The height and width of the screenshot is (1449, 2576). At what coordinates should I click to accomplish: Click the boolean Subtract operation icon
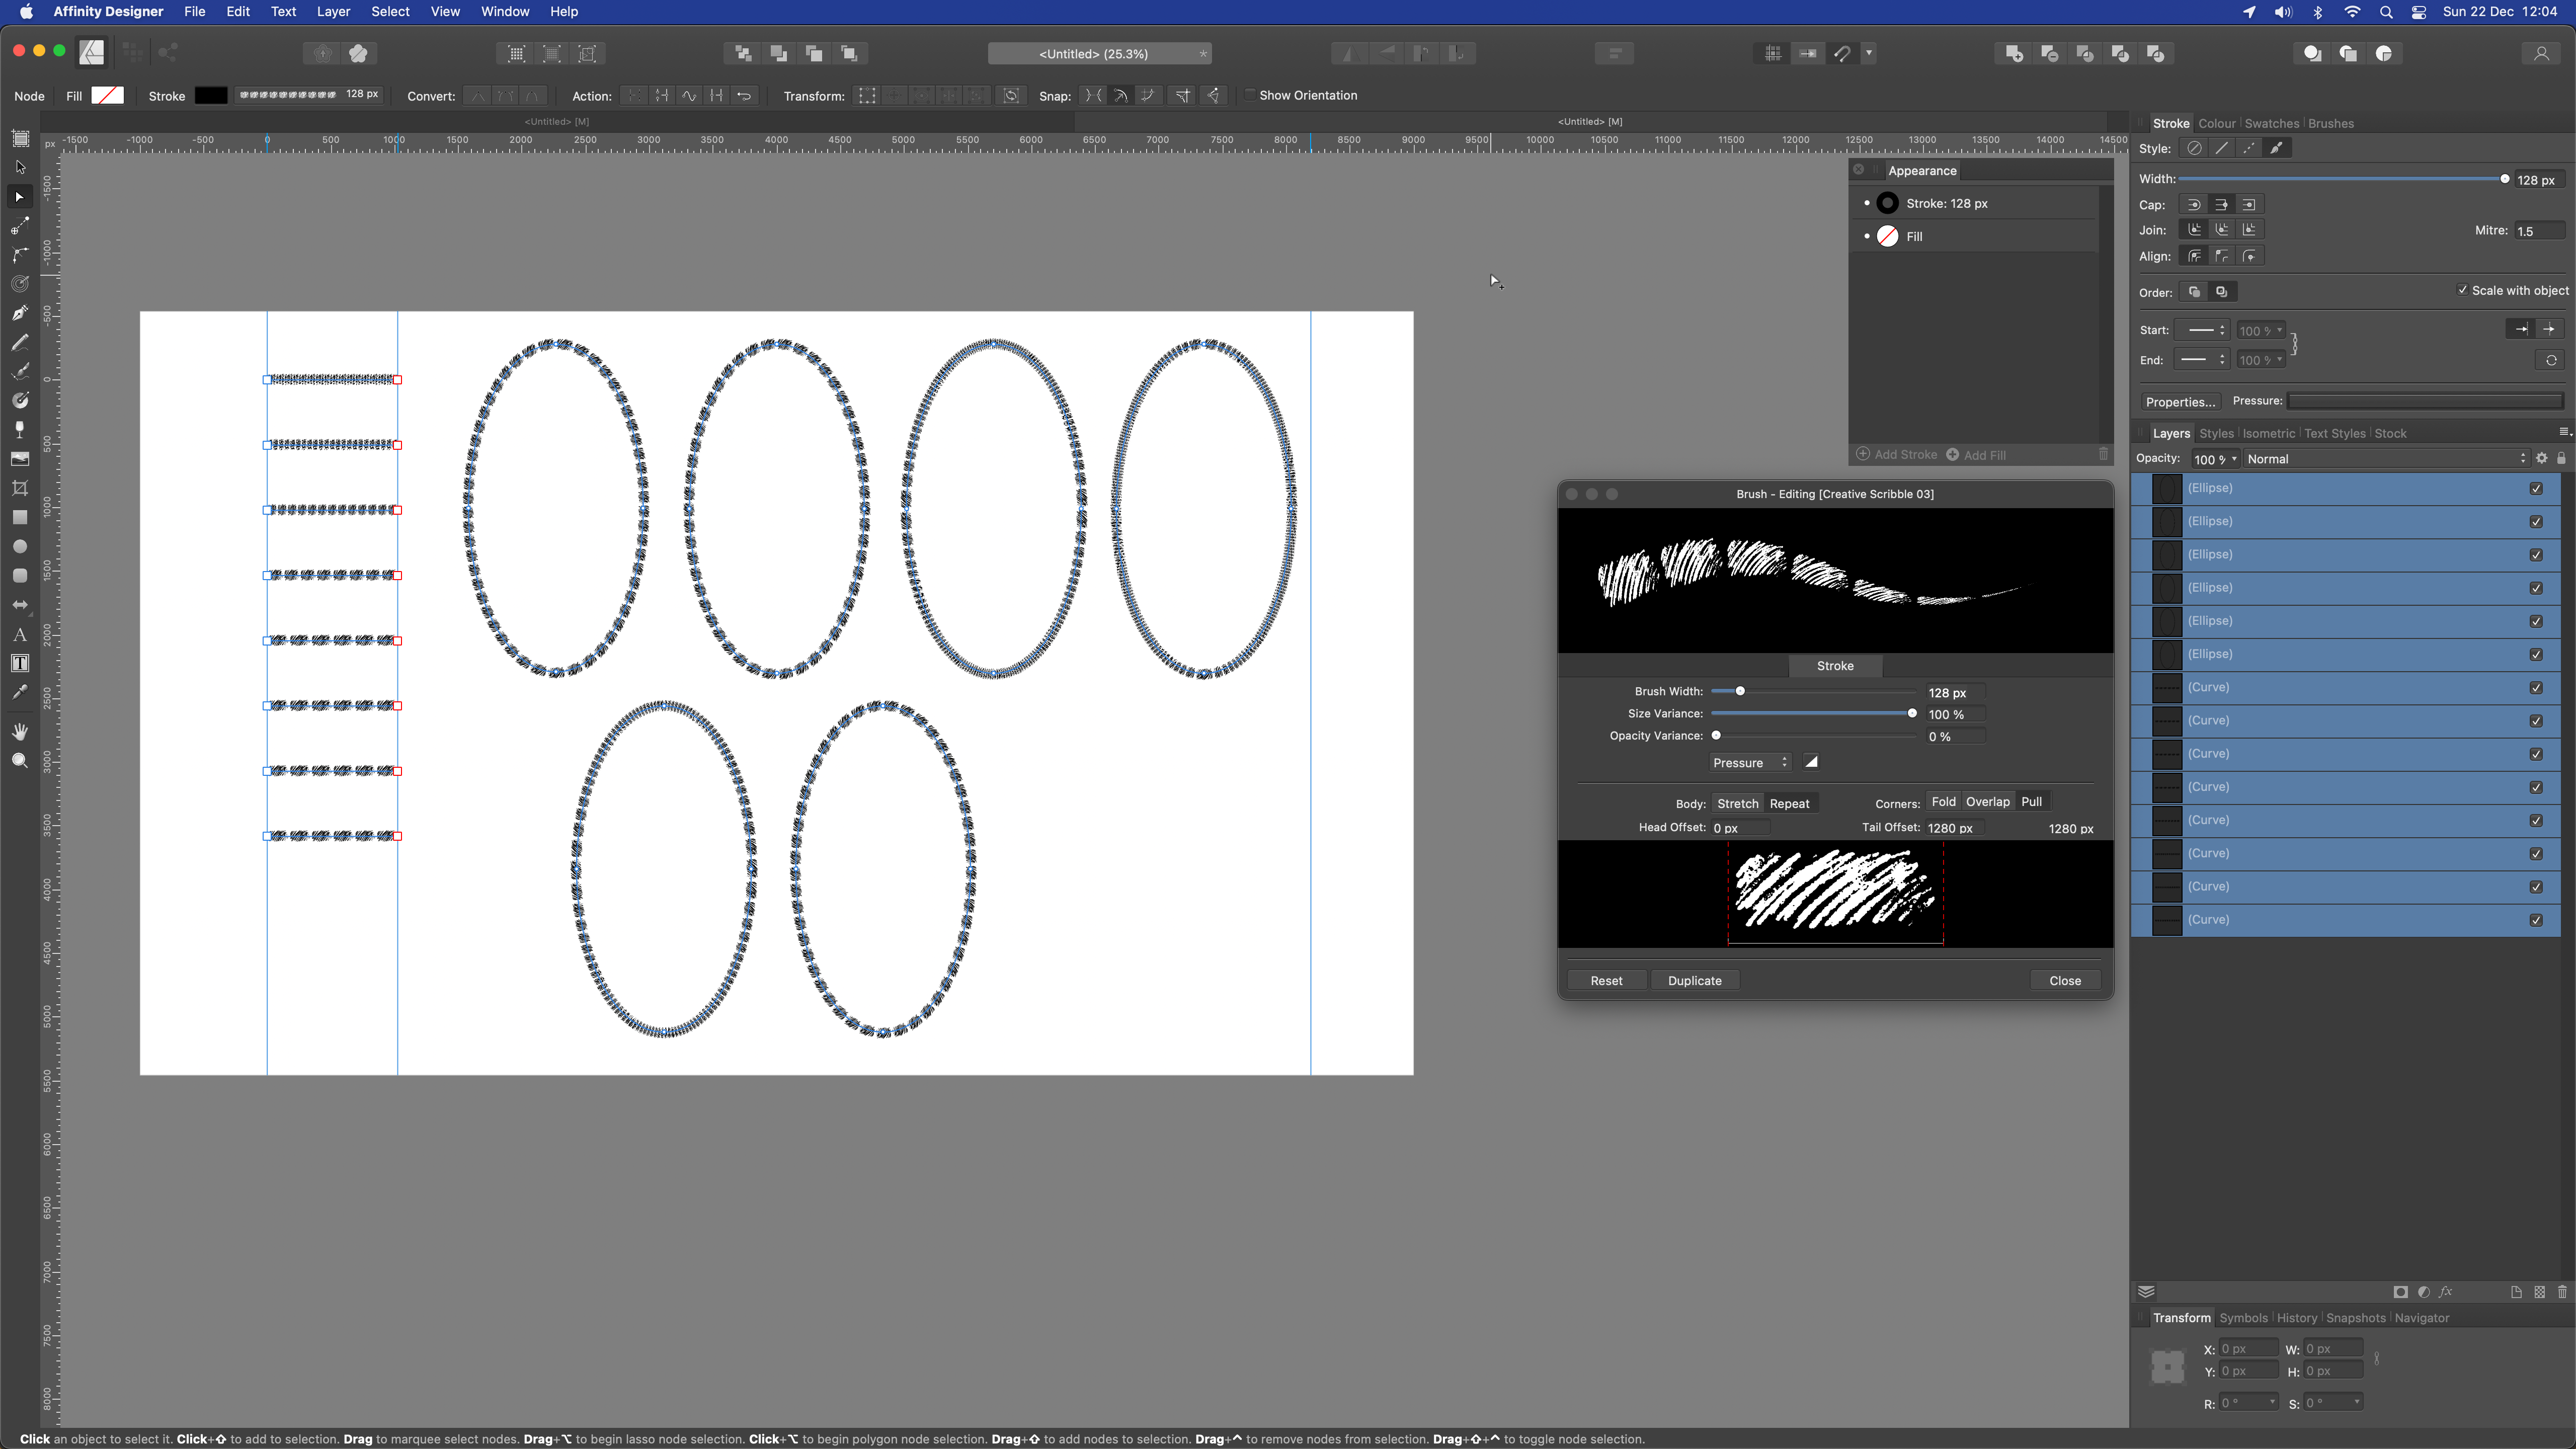click(2049, 54)
